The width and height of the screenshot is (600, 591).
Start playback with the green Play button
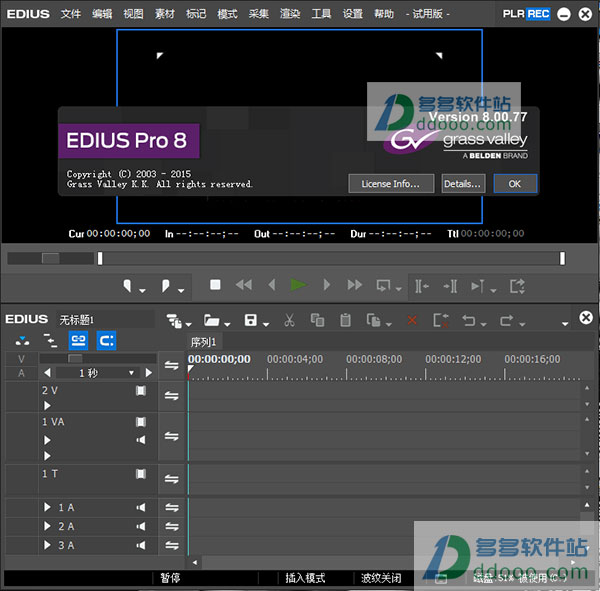coord(298,285)
